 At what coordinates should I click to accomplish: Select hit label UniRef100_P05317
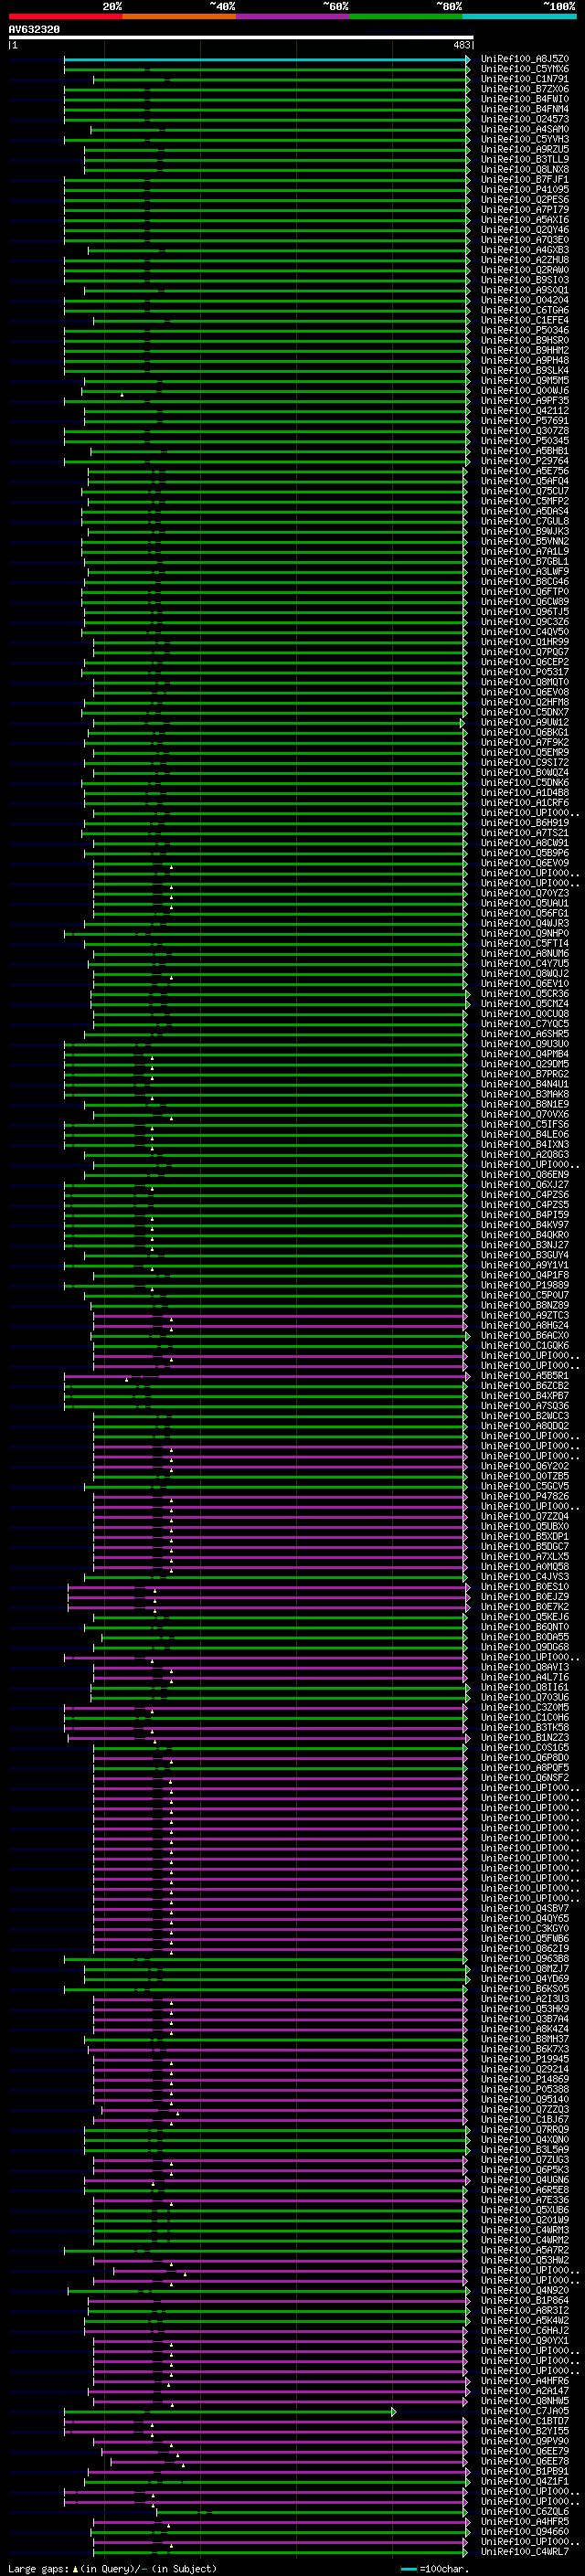pos(525,672)
